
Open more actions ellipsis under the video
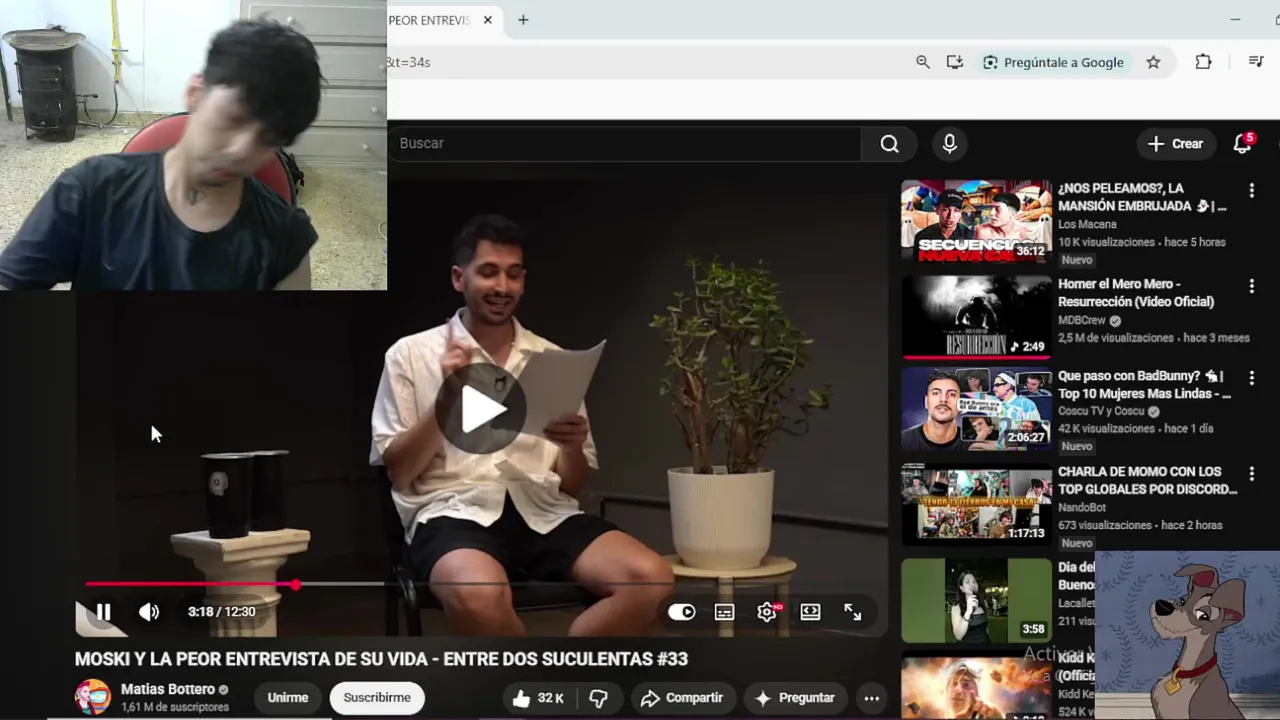click(871, 698)
